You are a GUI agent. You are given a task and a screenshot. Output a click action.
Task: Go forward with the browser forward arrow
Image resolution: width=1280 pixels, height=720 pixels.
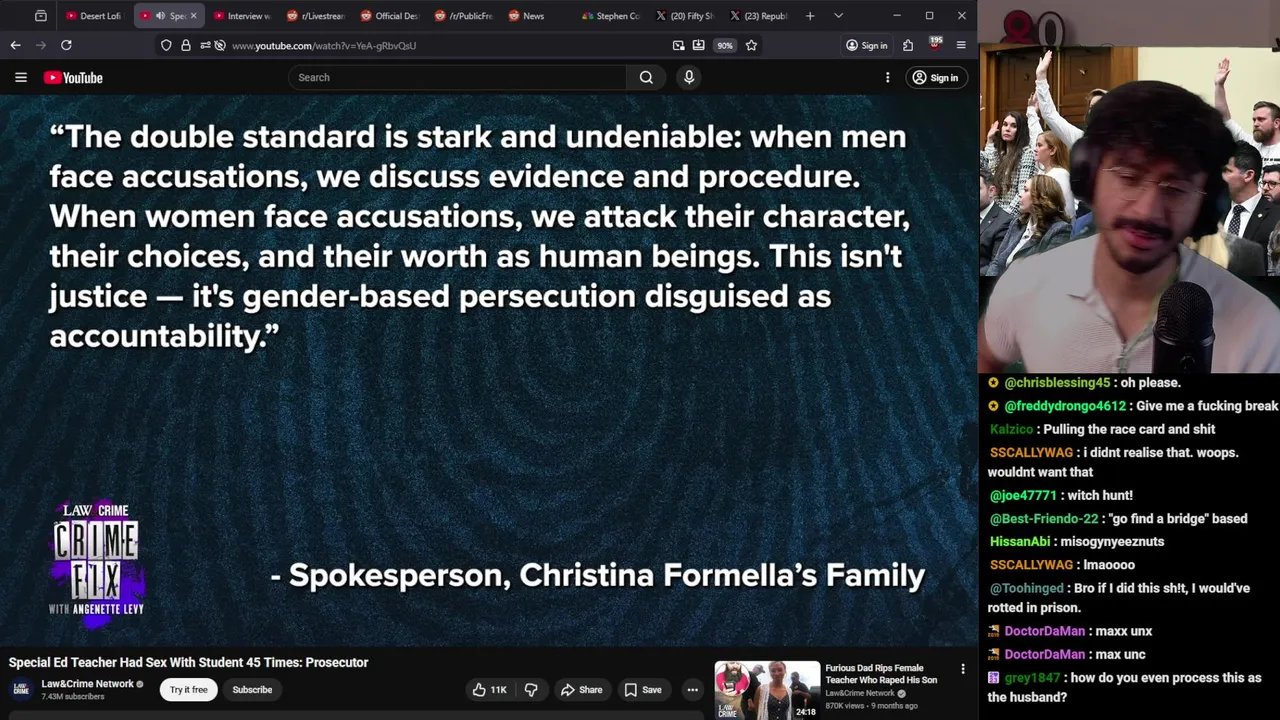tap(41, 45)
